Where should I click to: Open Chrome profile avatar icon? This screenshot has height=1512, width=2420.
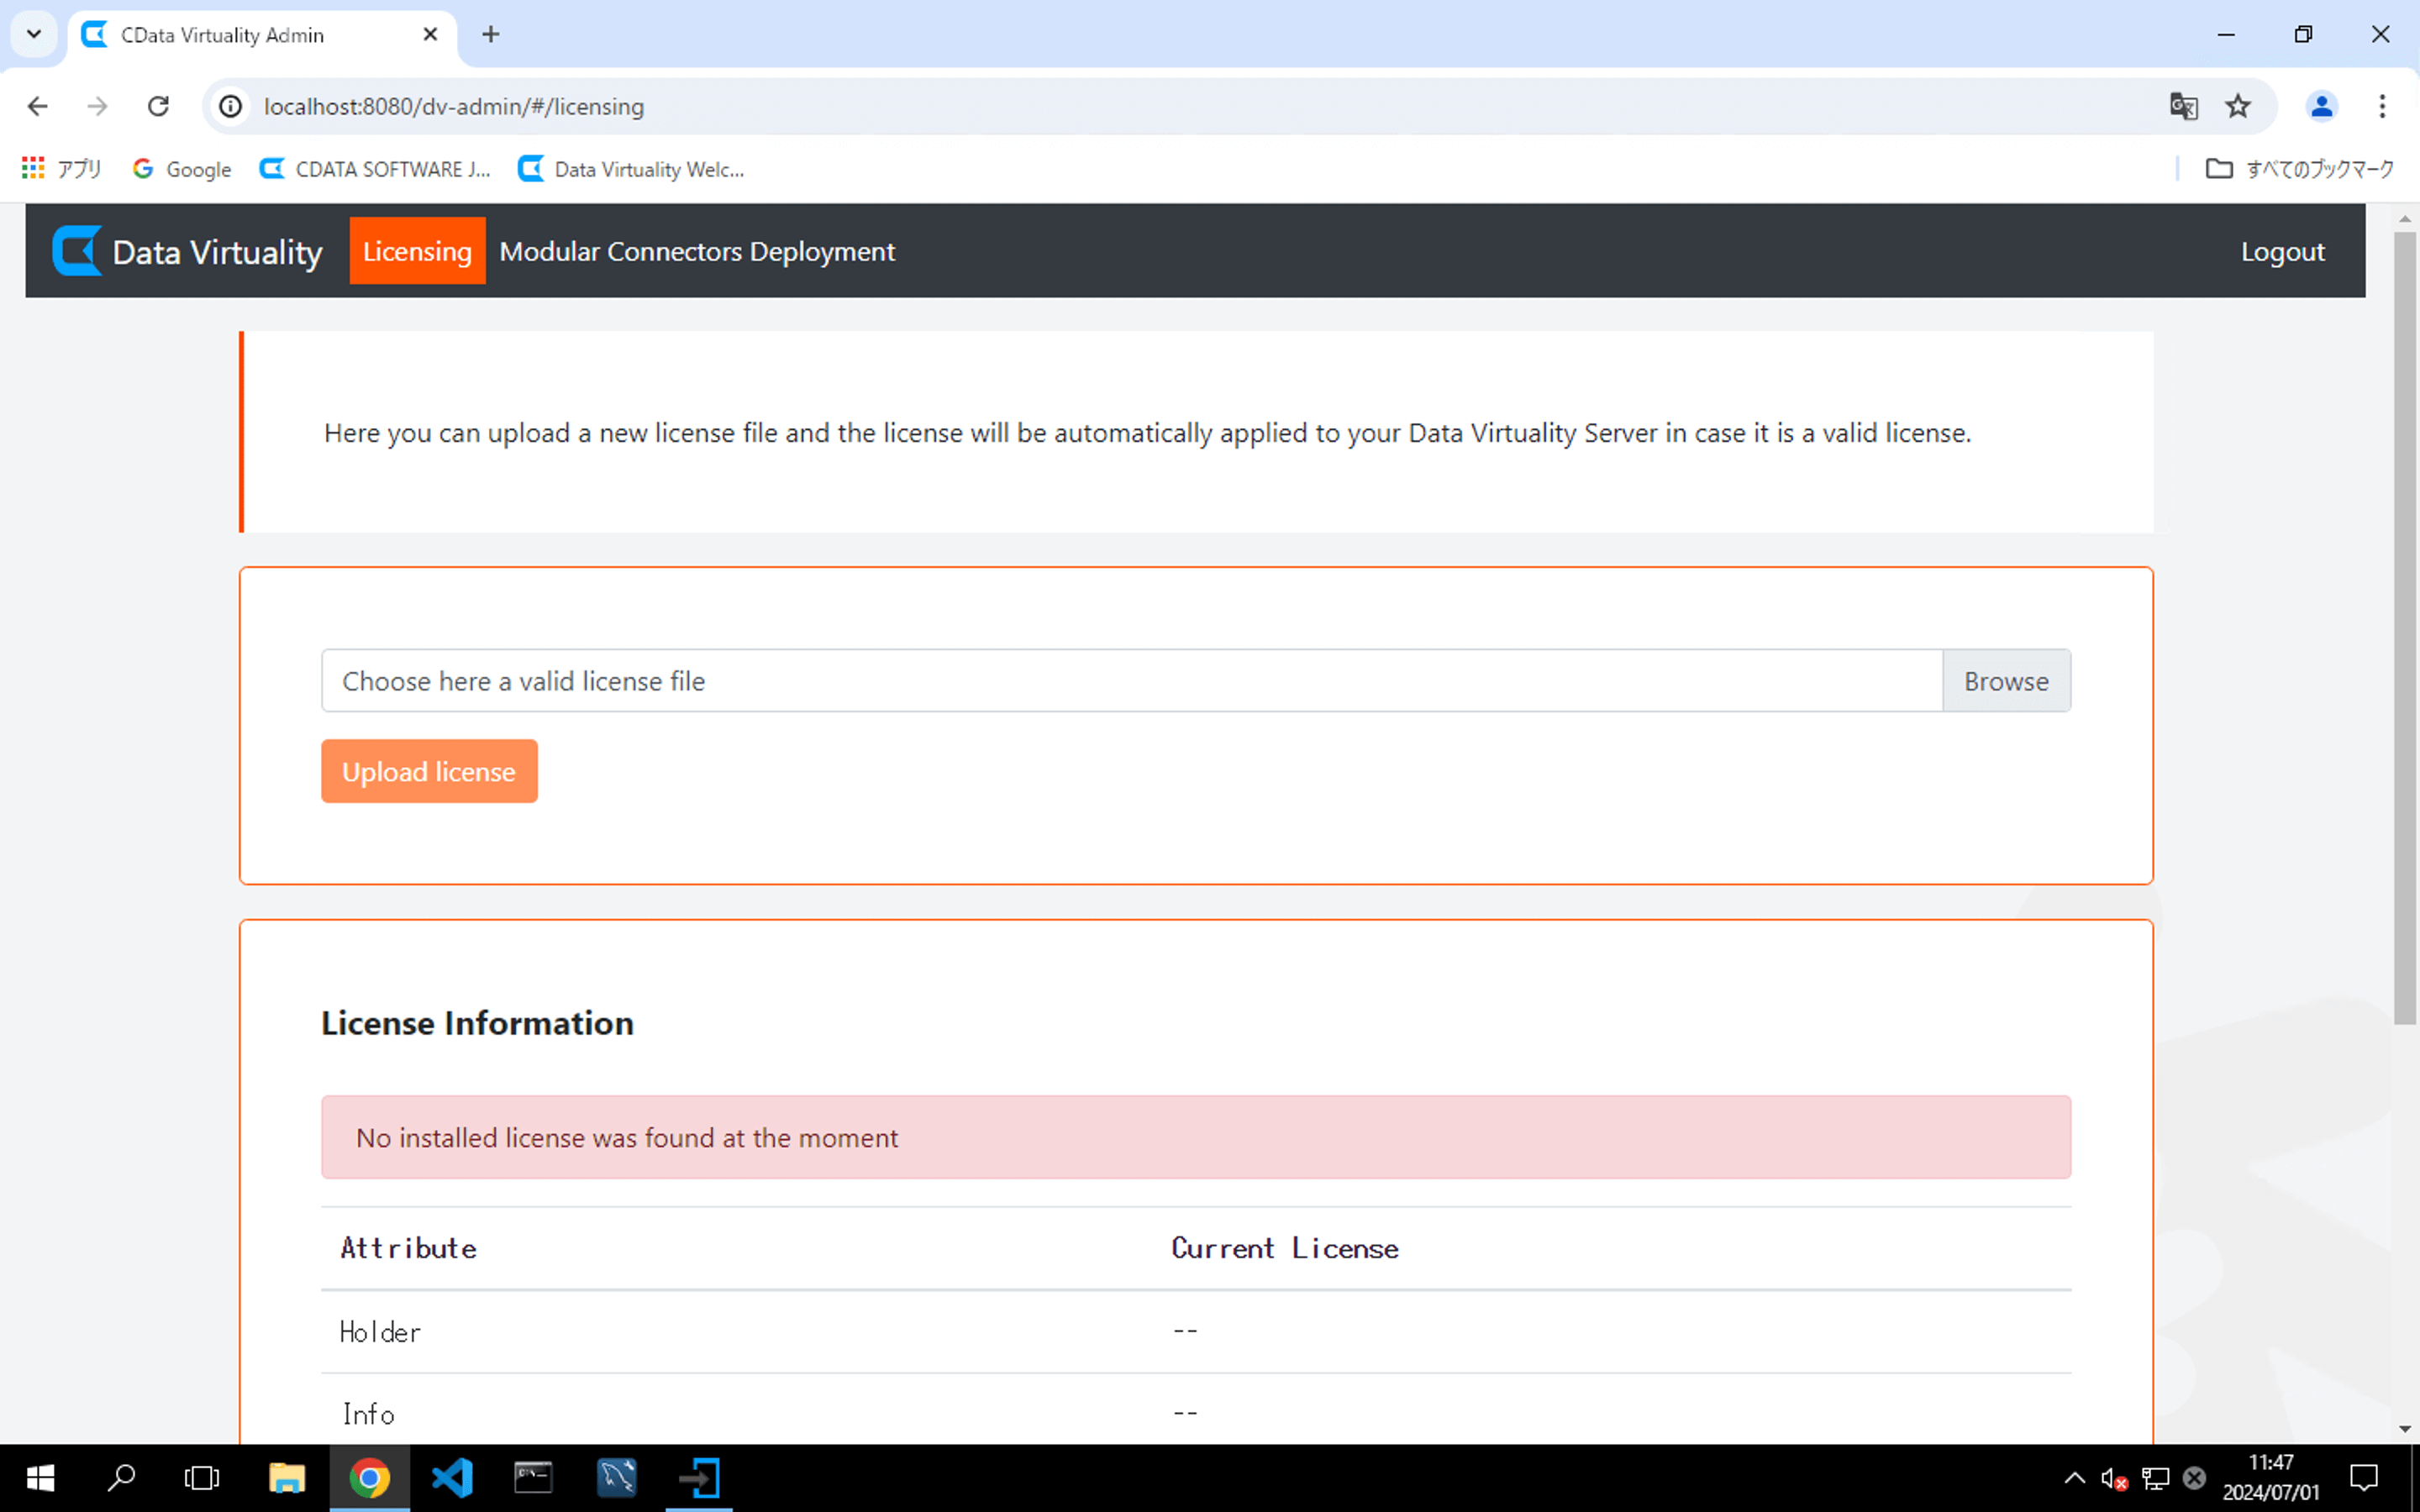[2321, 106]
